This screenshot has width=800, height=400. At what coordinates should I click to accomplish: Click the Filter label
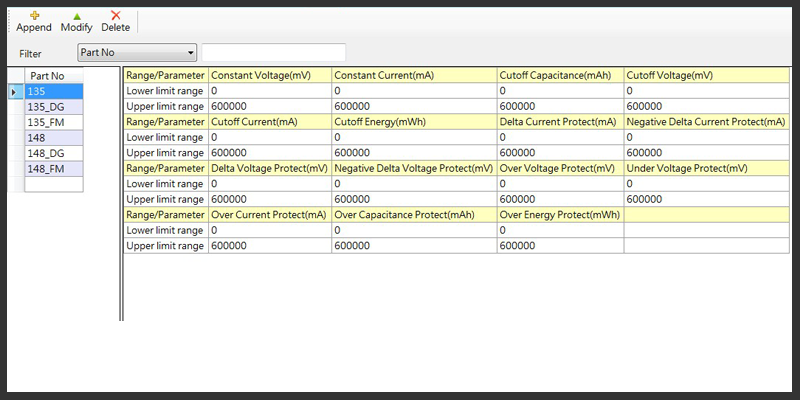(x=30, y=54)
